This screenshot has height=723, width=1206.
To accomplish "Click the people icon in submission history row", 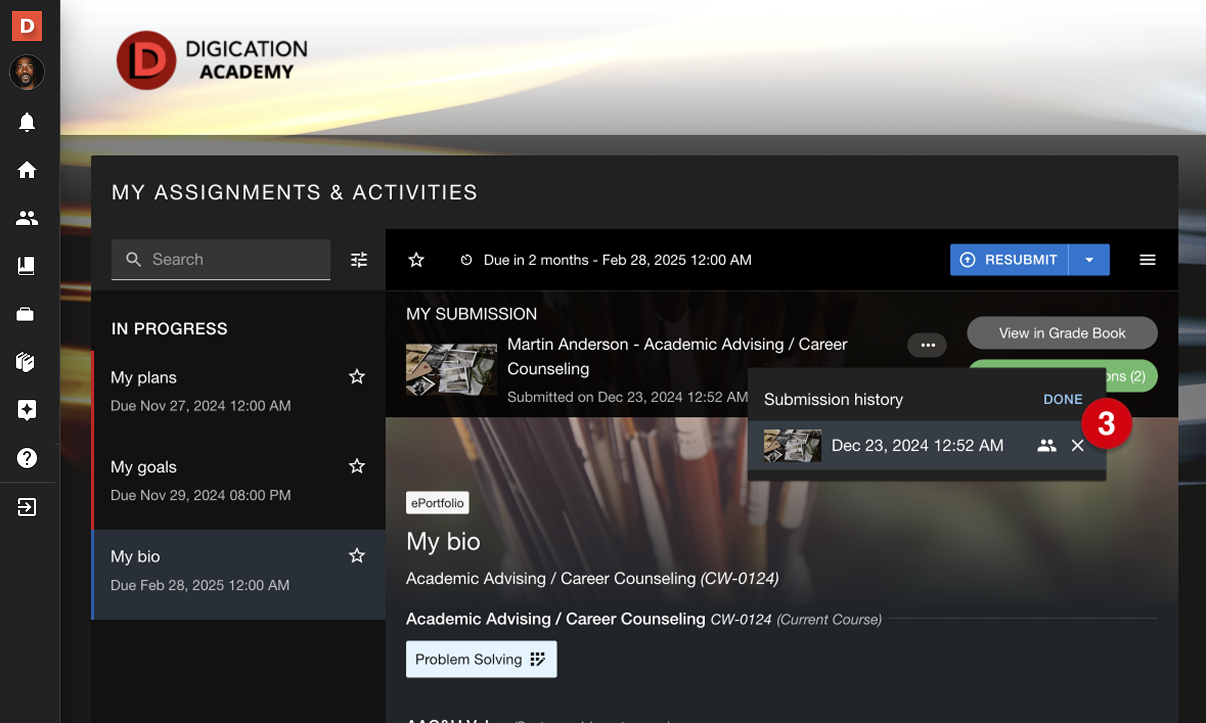I will click(1047, 446).
